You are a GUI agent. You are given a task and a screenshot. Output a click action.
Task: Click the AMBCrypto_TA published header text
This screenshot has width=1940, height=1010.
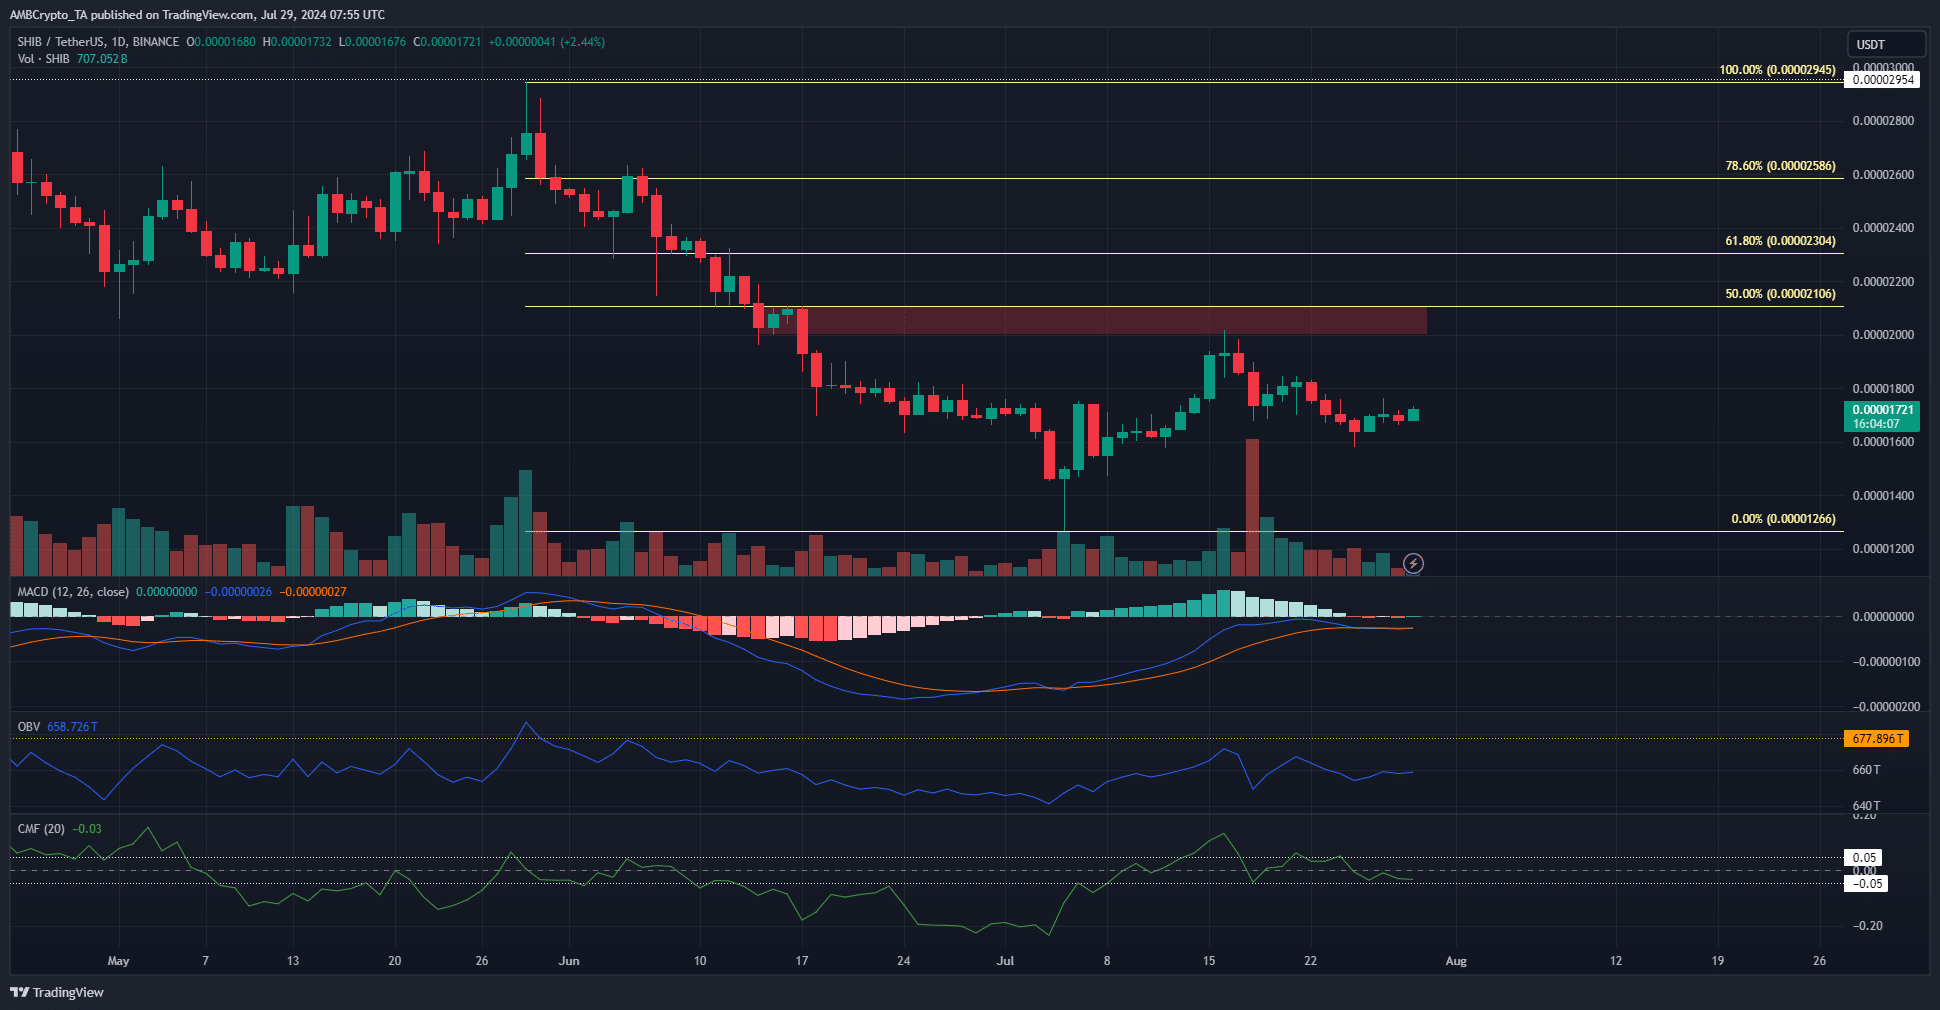[197, 15]
